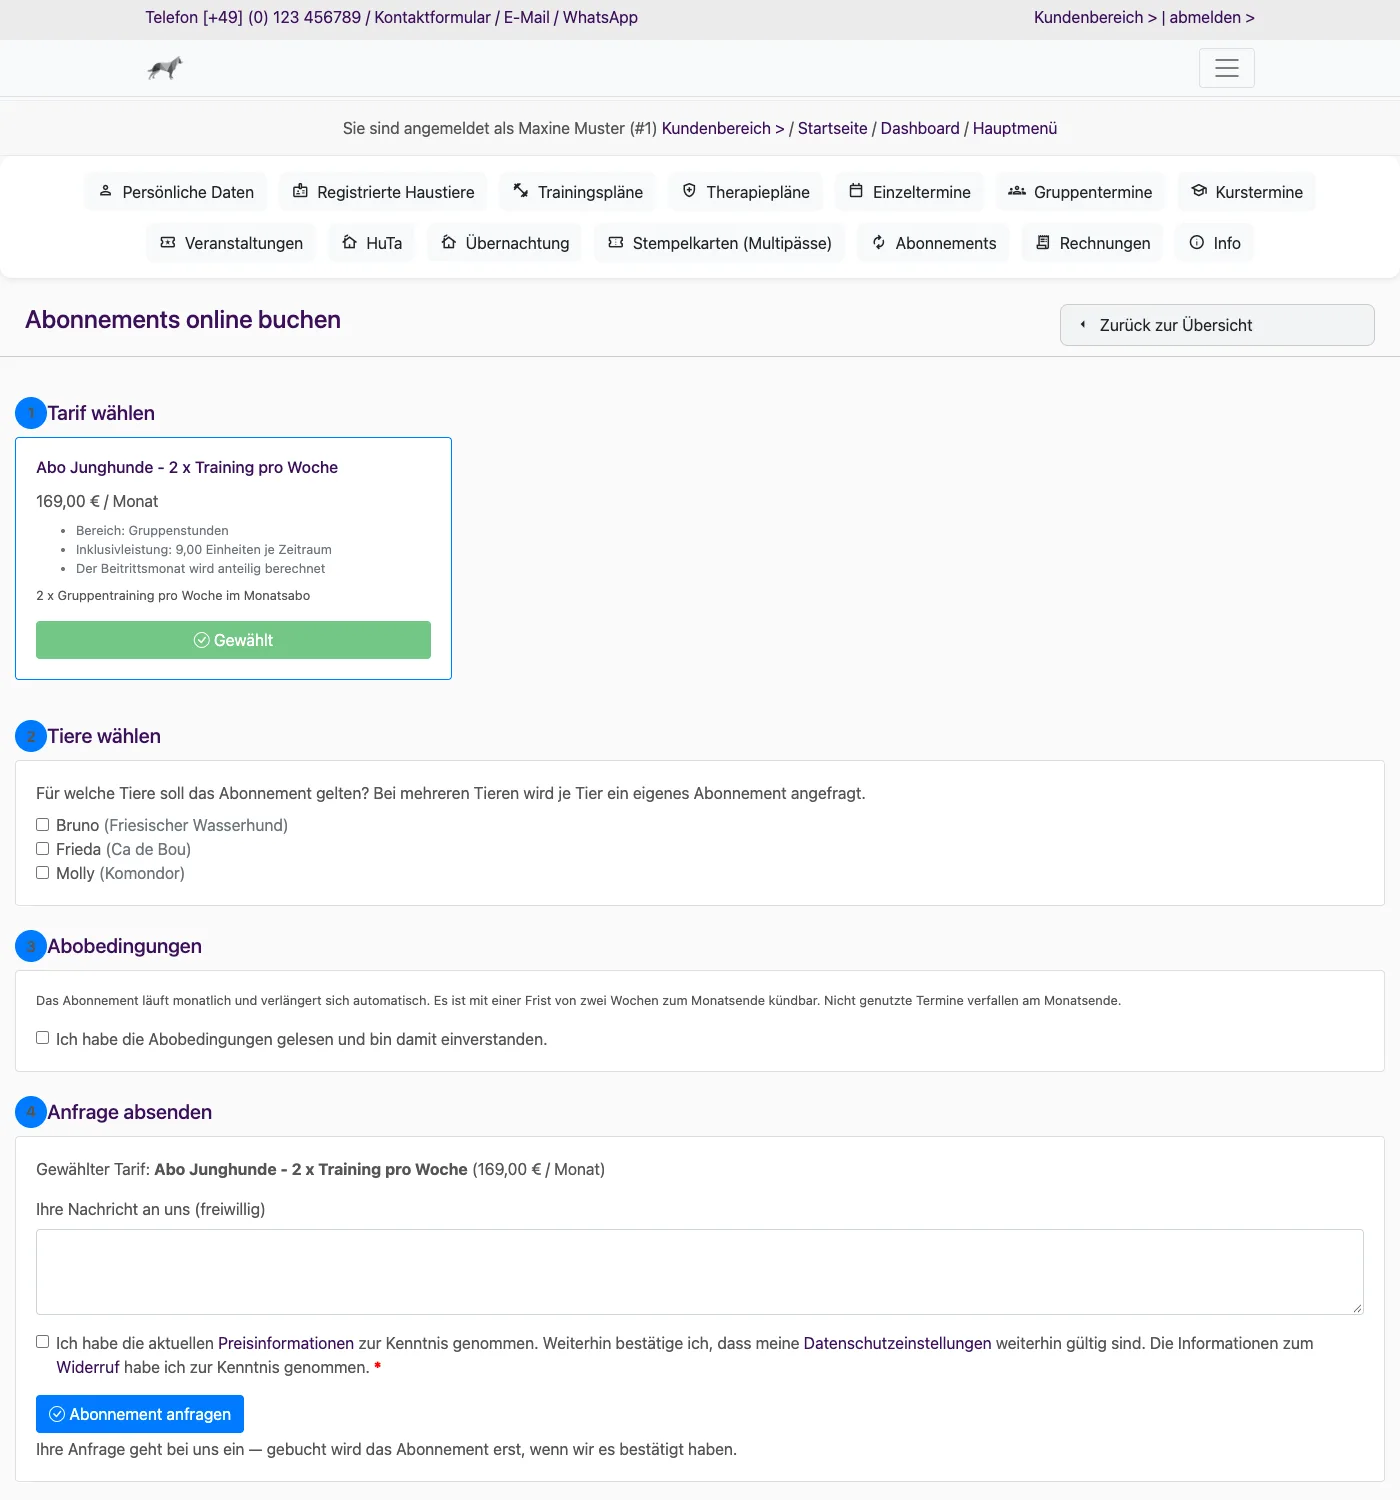The height and width of the screenshot is (1500, 1400).
Task: Open Kurstermine page
Action: 1247,192
